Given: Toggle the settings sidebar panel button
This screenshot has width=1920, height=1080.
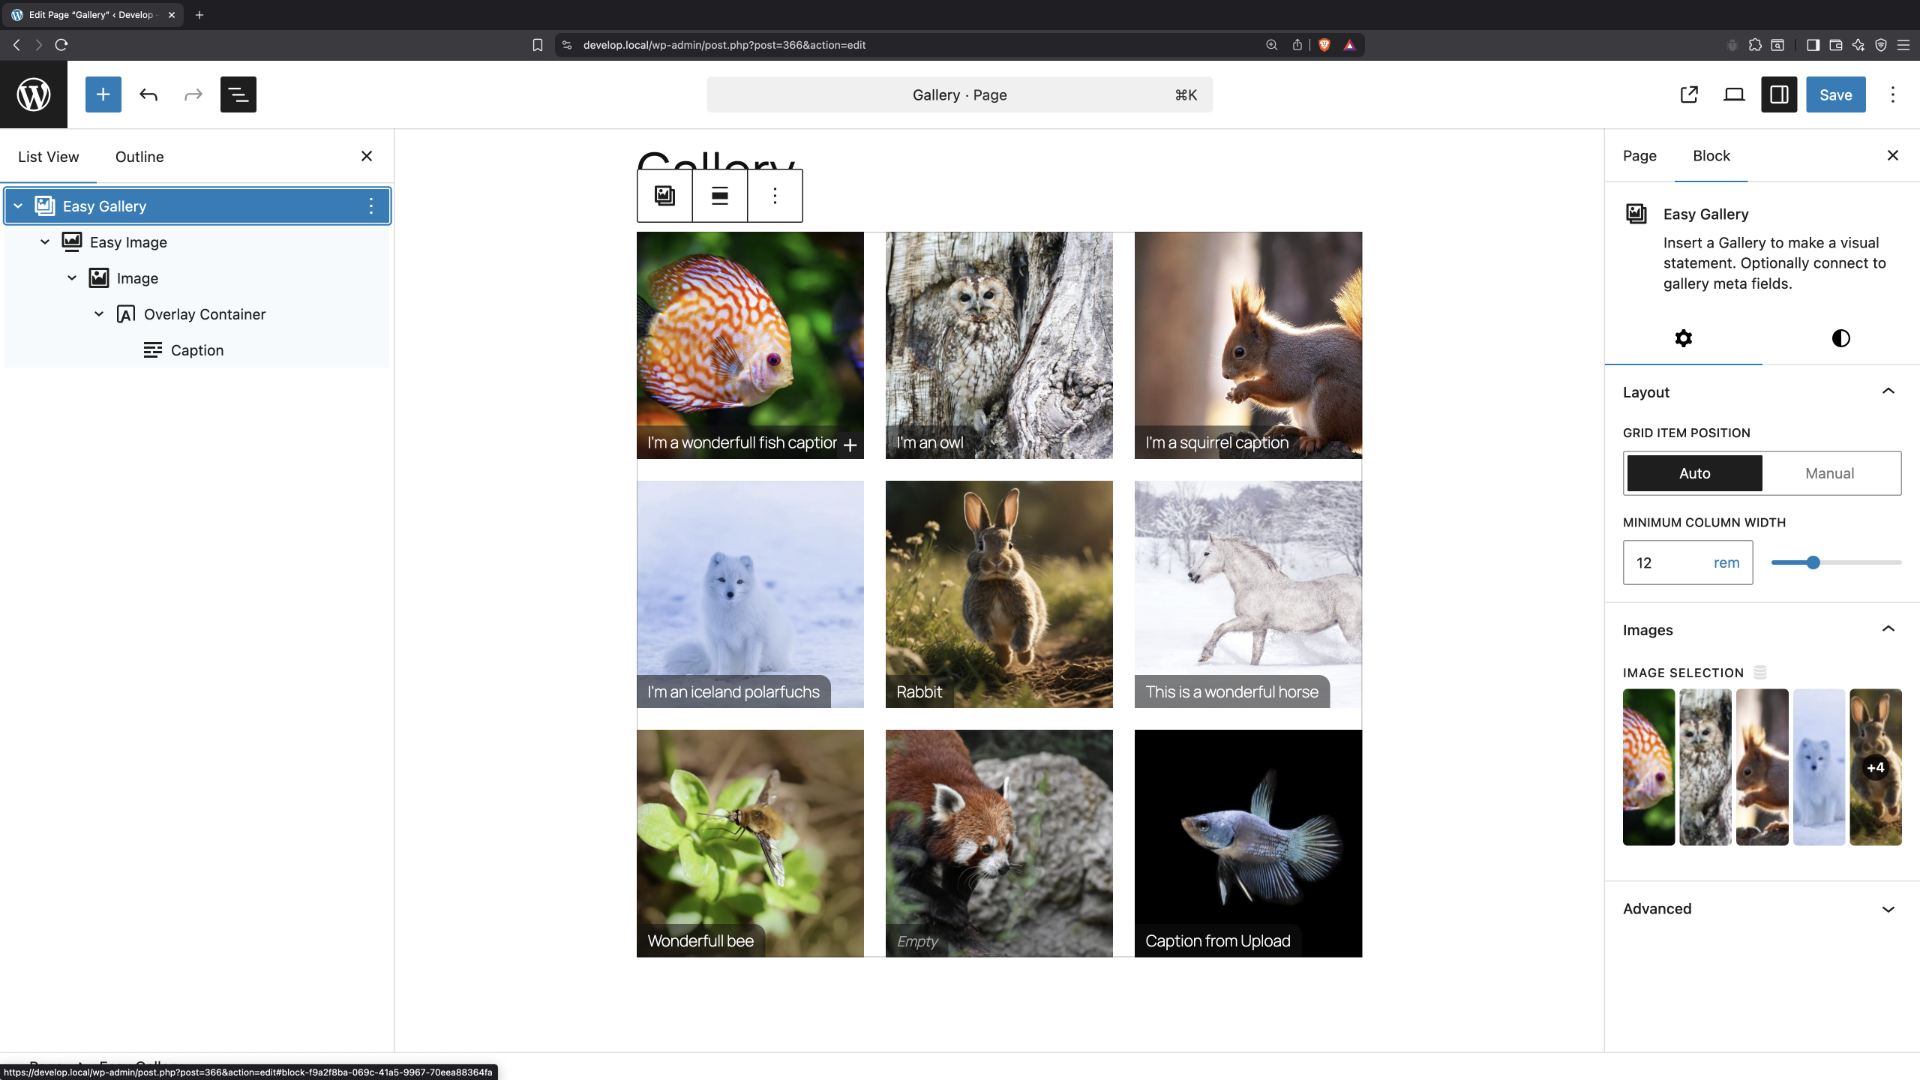Looking at the screenshot, I should click(x=1779, y=95).
